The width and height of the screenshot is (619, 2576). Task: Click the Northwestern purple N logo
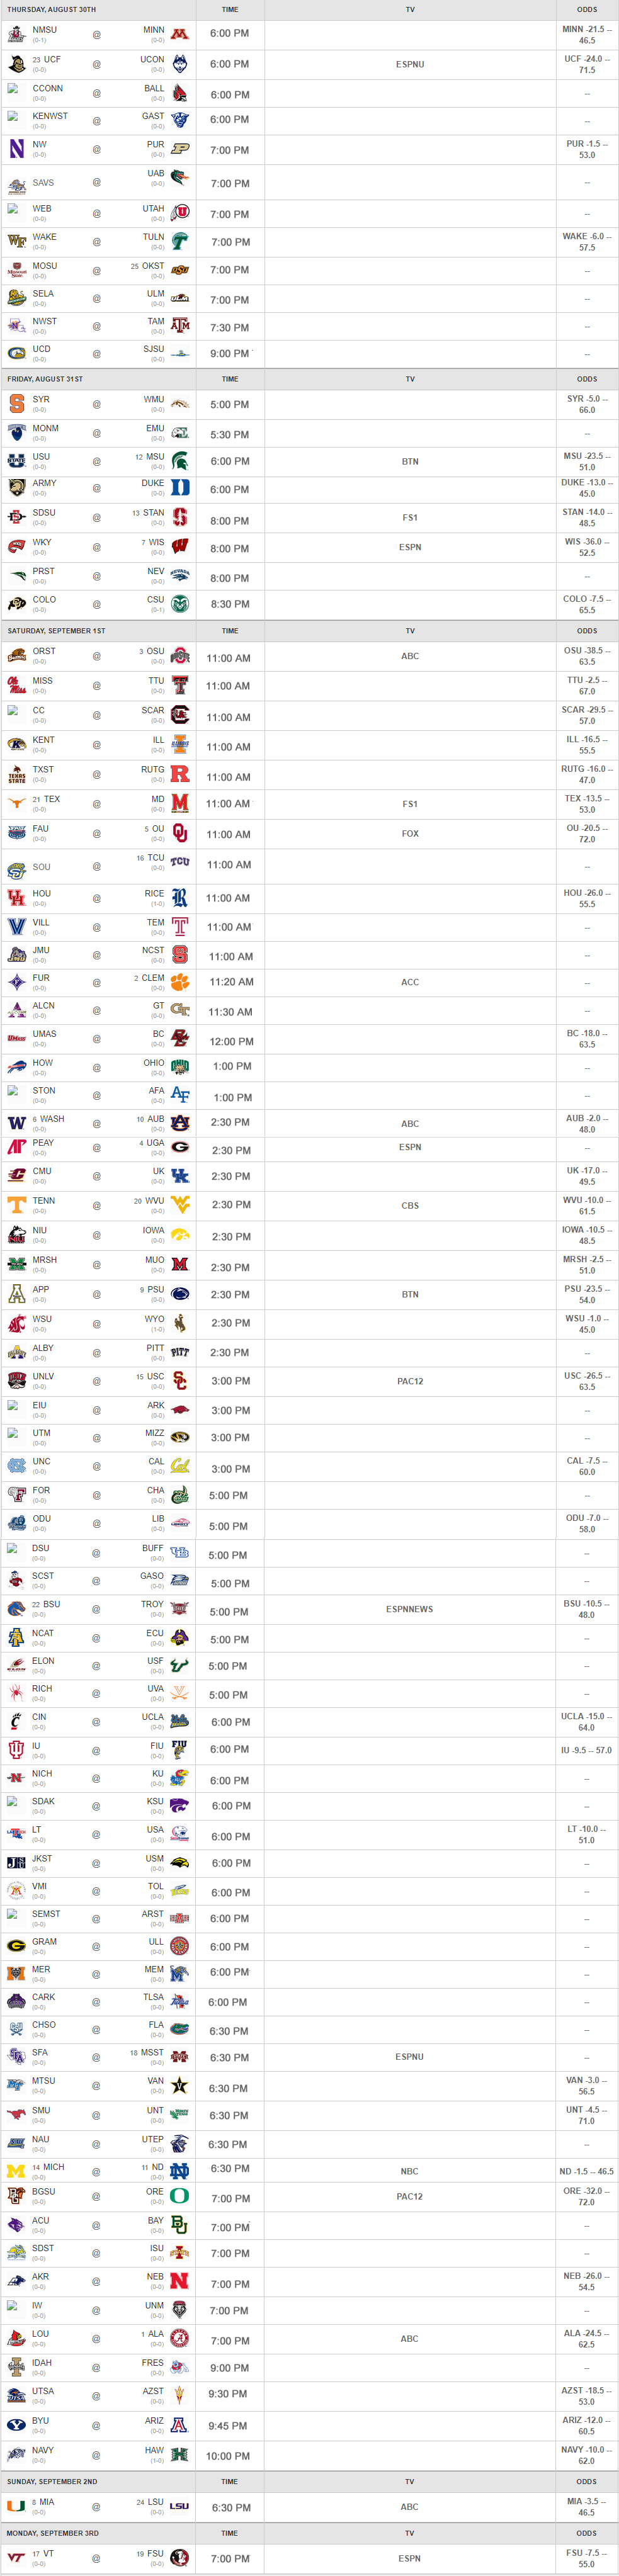tap(17, 149)
